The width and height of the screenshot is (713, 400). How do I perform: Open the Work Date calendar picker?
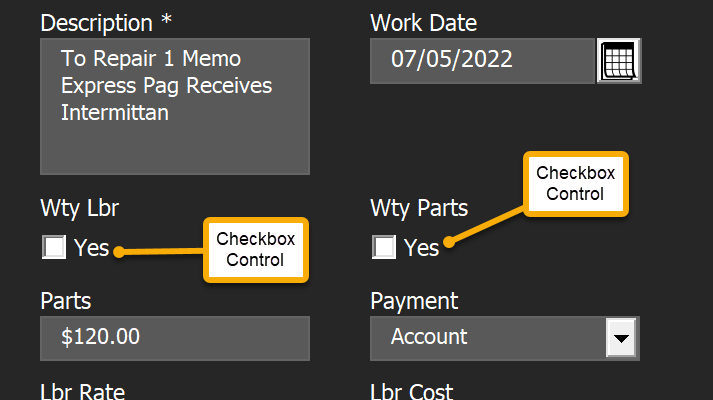point(618,61)
